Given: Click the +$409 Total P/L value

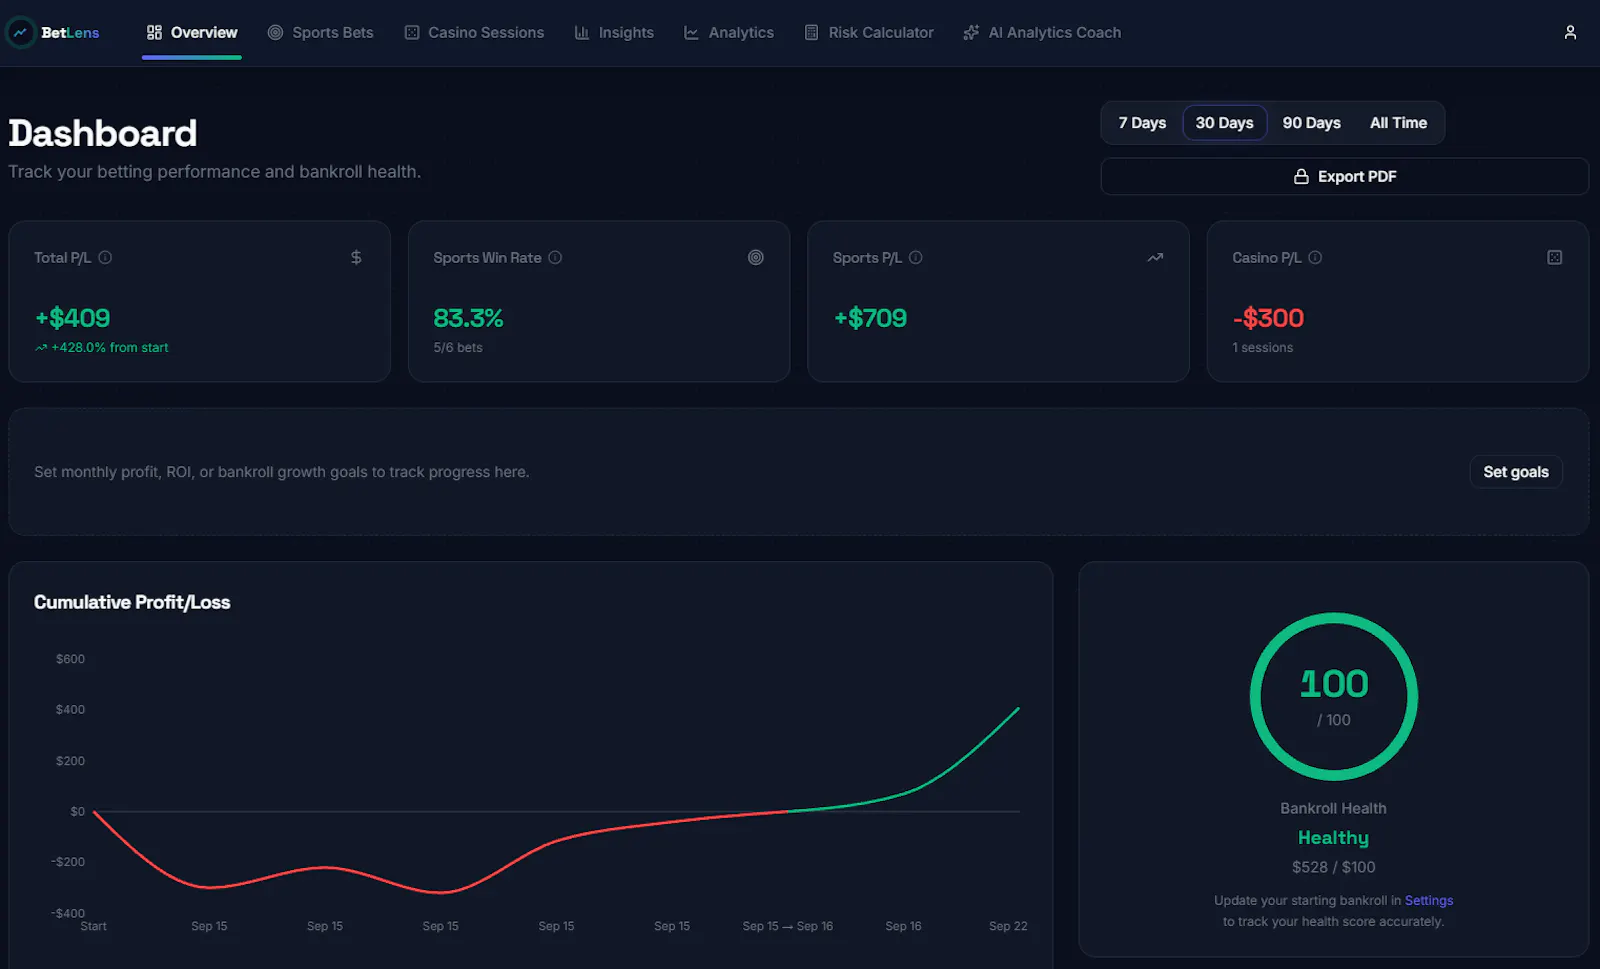Looking at the screenshot, I should pos(73,318).
